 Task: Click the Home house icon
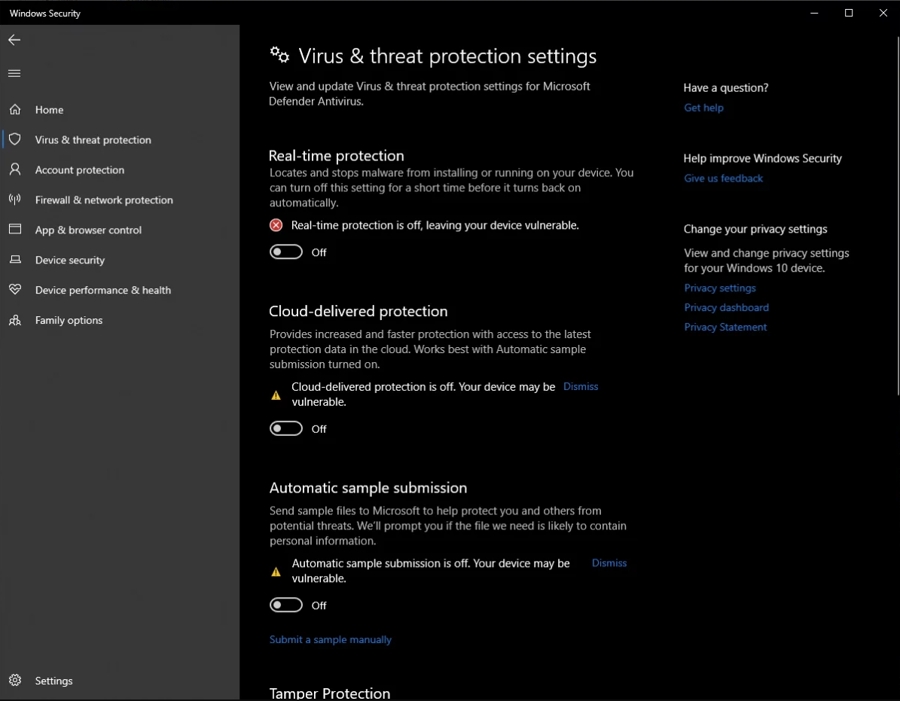(x=15, y=110)
